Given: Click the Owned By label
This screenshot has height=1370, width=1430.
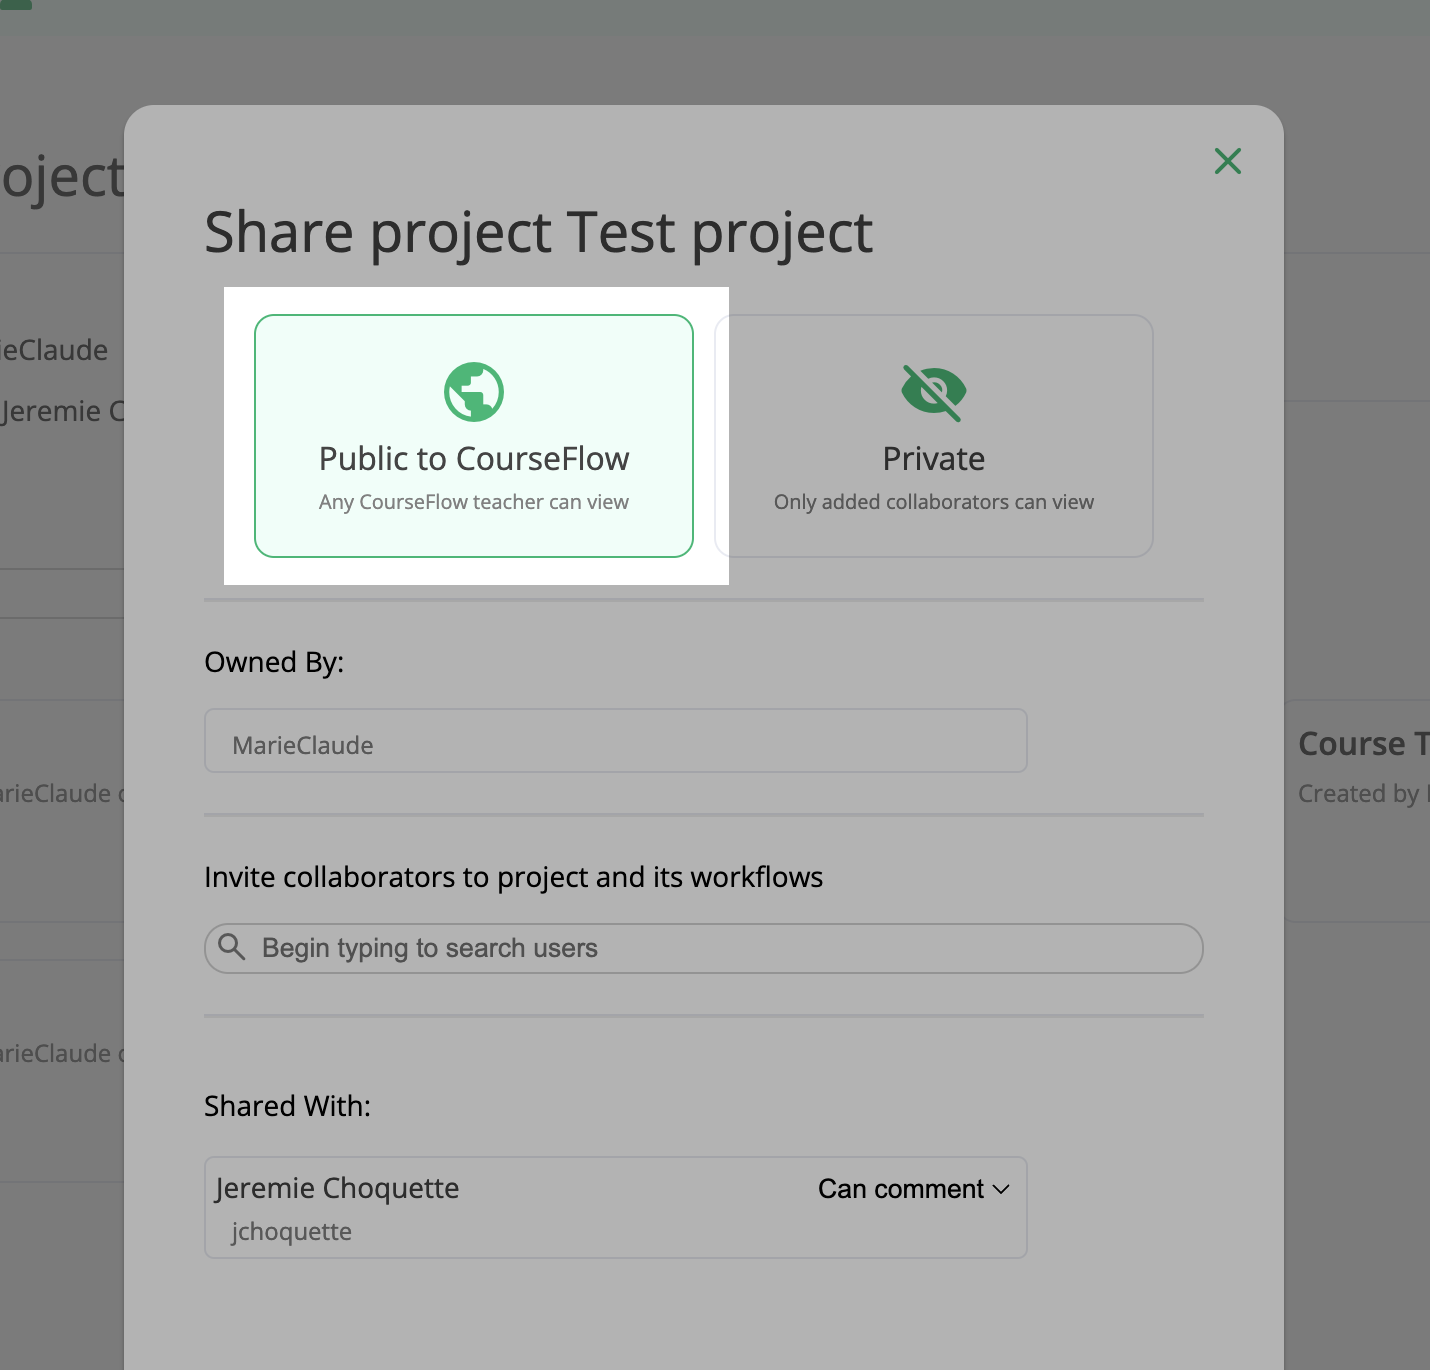Looking at the screenshot, I should [x=274, y=662].
